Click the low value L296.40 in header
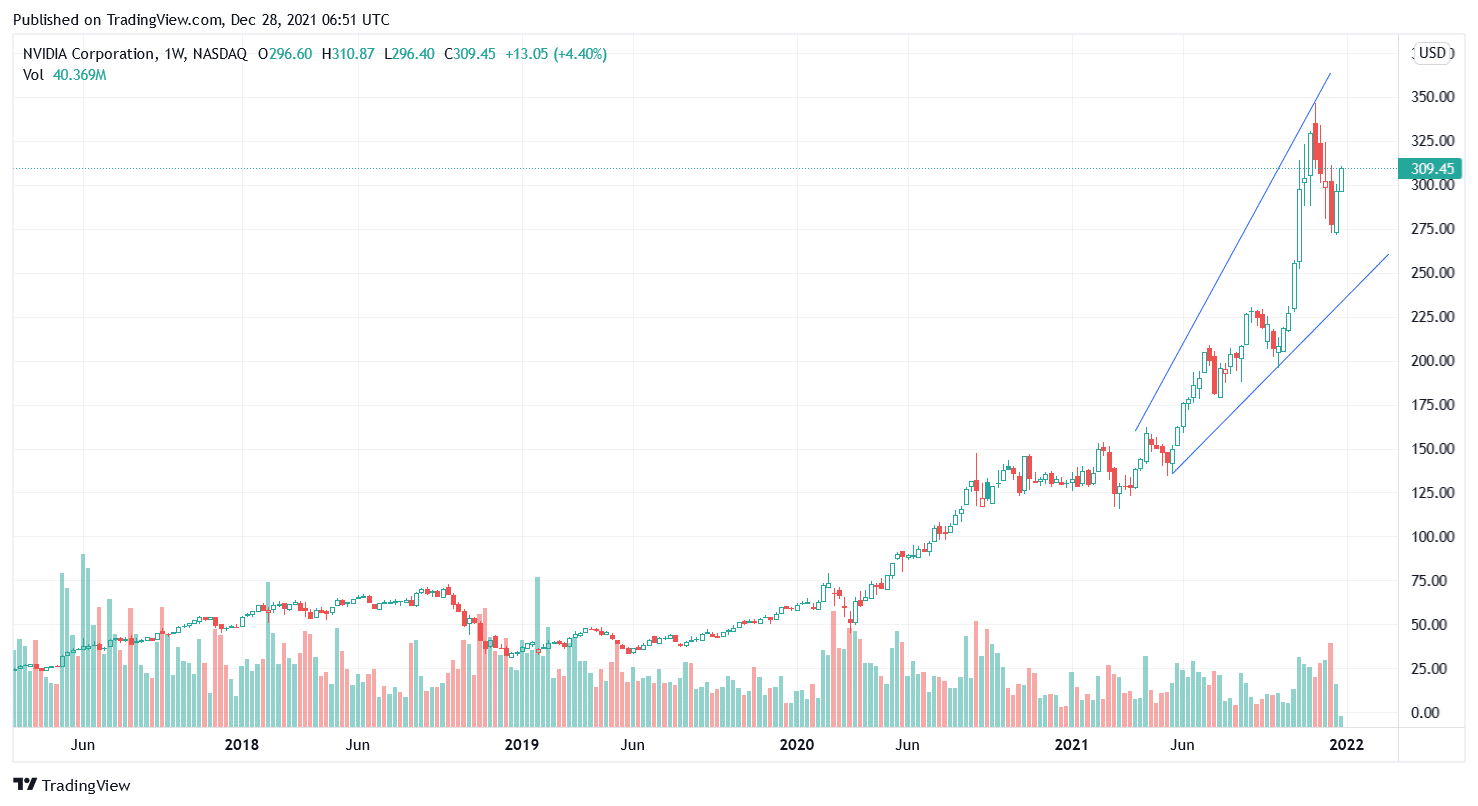Image resolution: width=1478 pixels, height=806 pixels. click(409, 54)
